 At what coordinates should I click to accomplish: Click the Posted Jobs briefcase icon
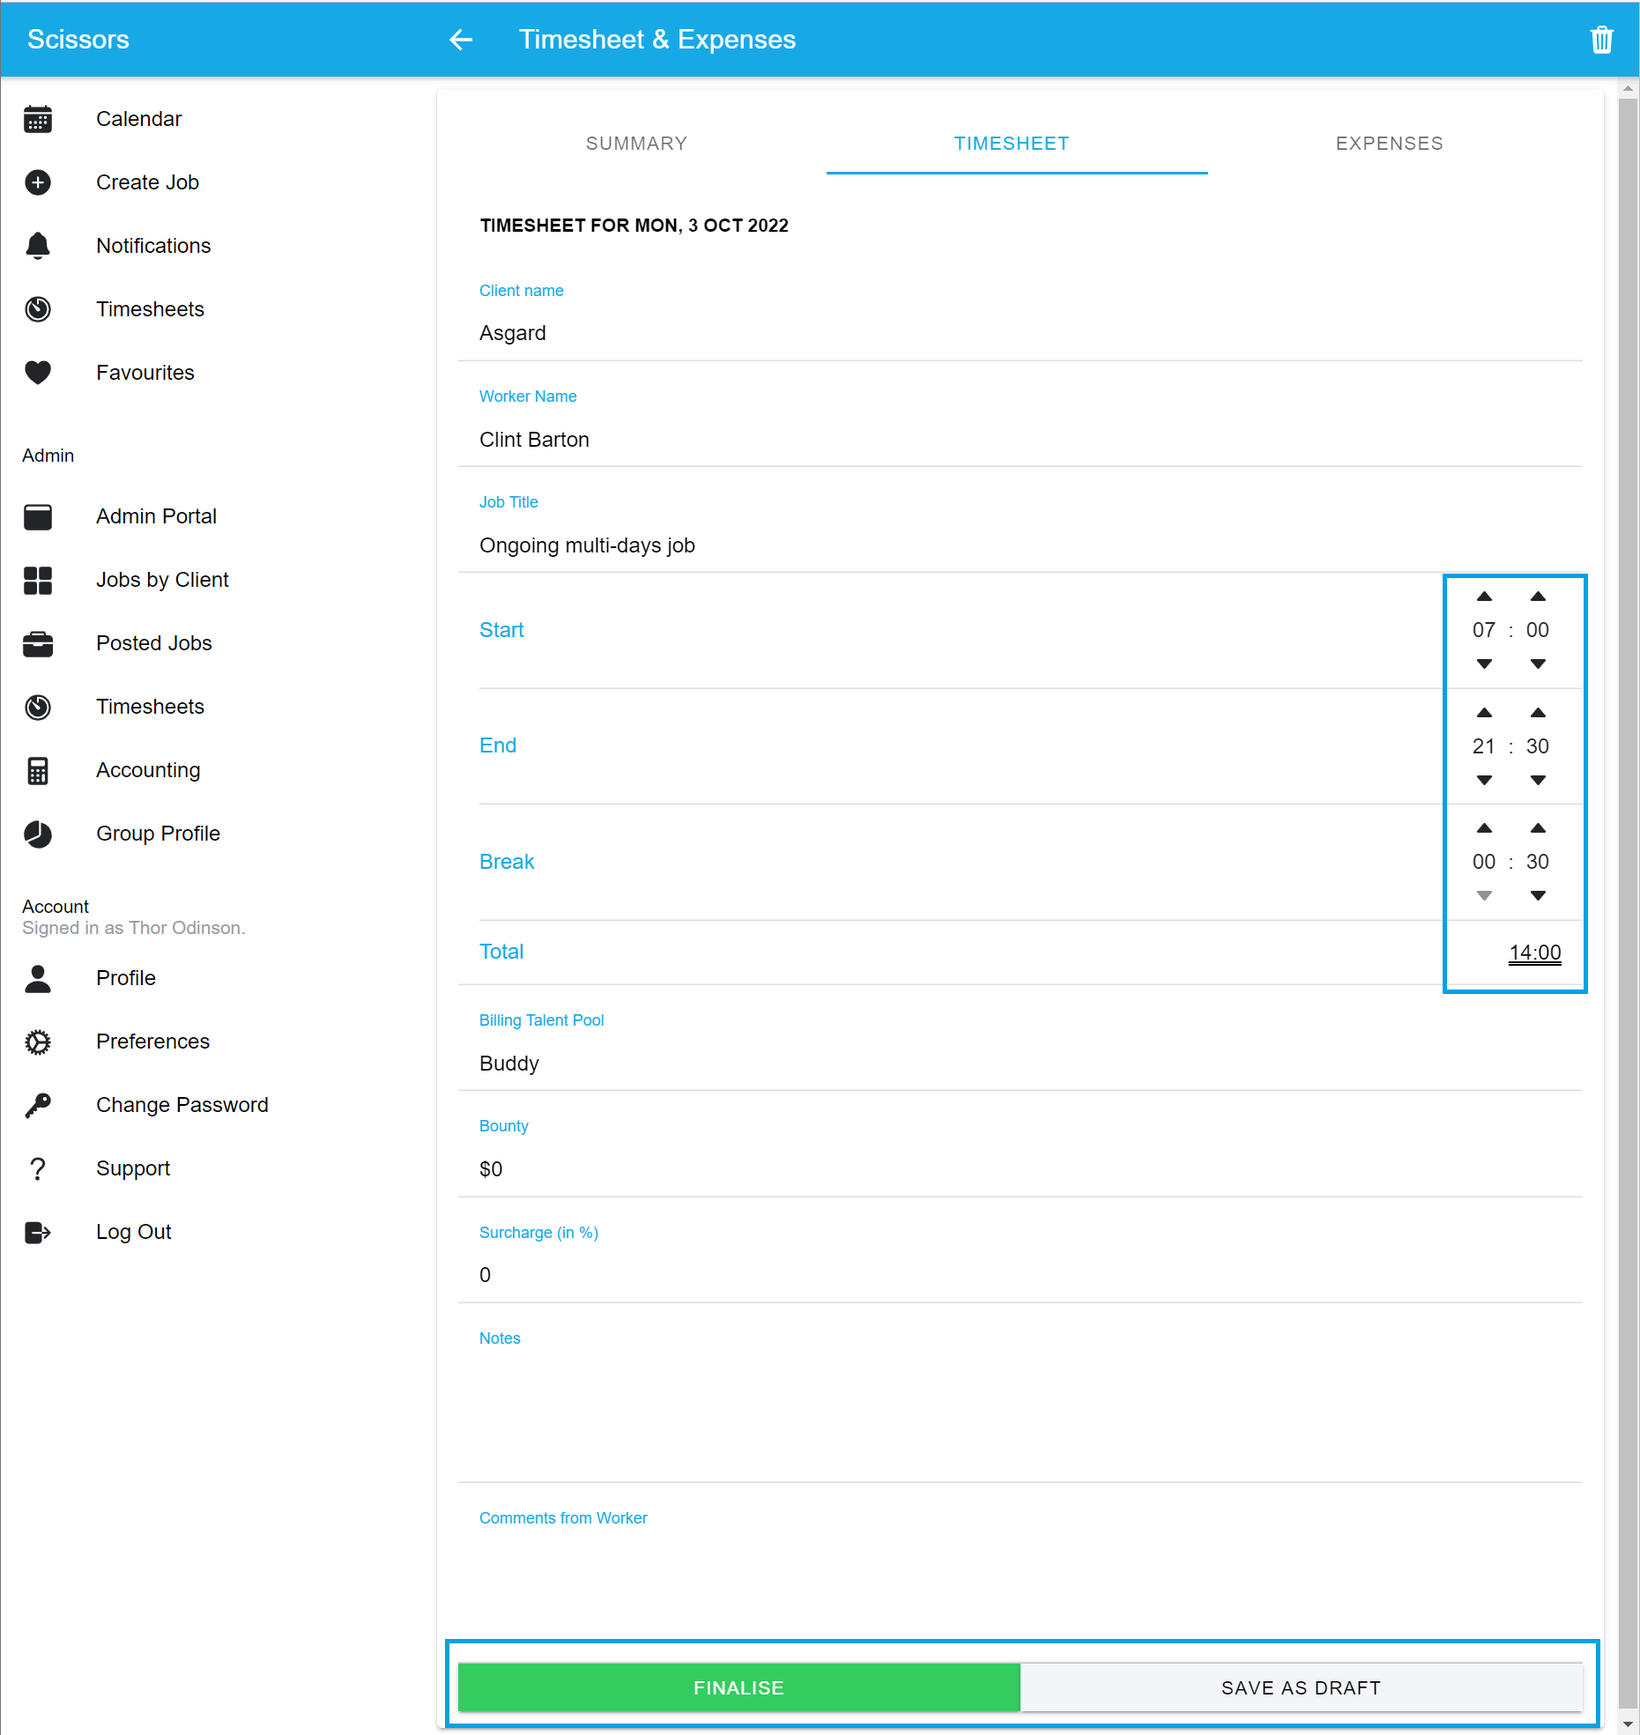tap(38, 644)
